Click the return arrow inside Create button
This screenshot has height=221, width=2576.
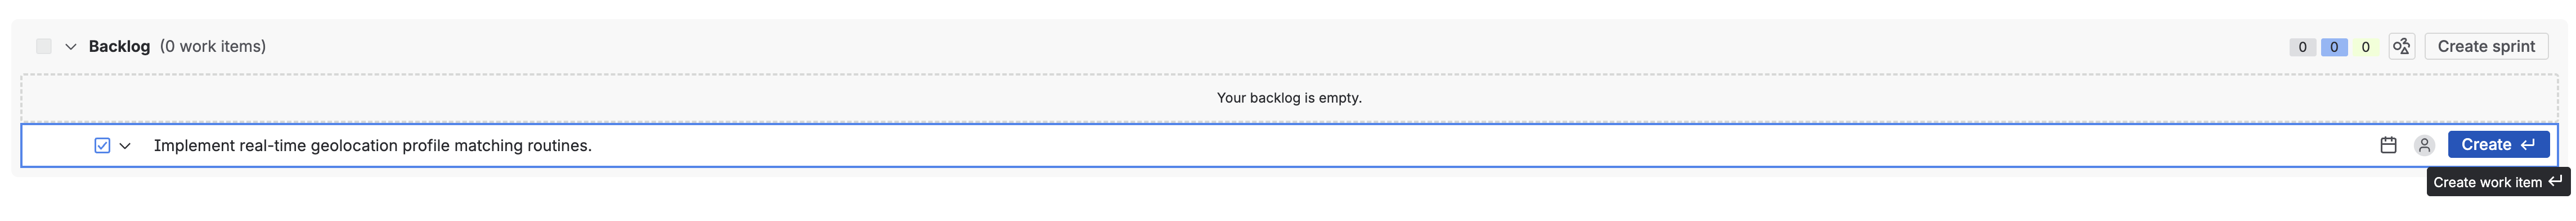(x=2528, y=145)
